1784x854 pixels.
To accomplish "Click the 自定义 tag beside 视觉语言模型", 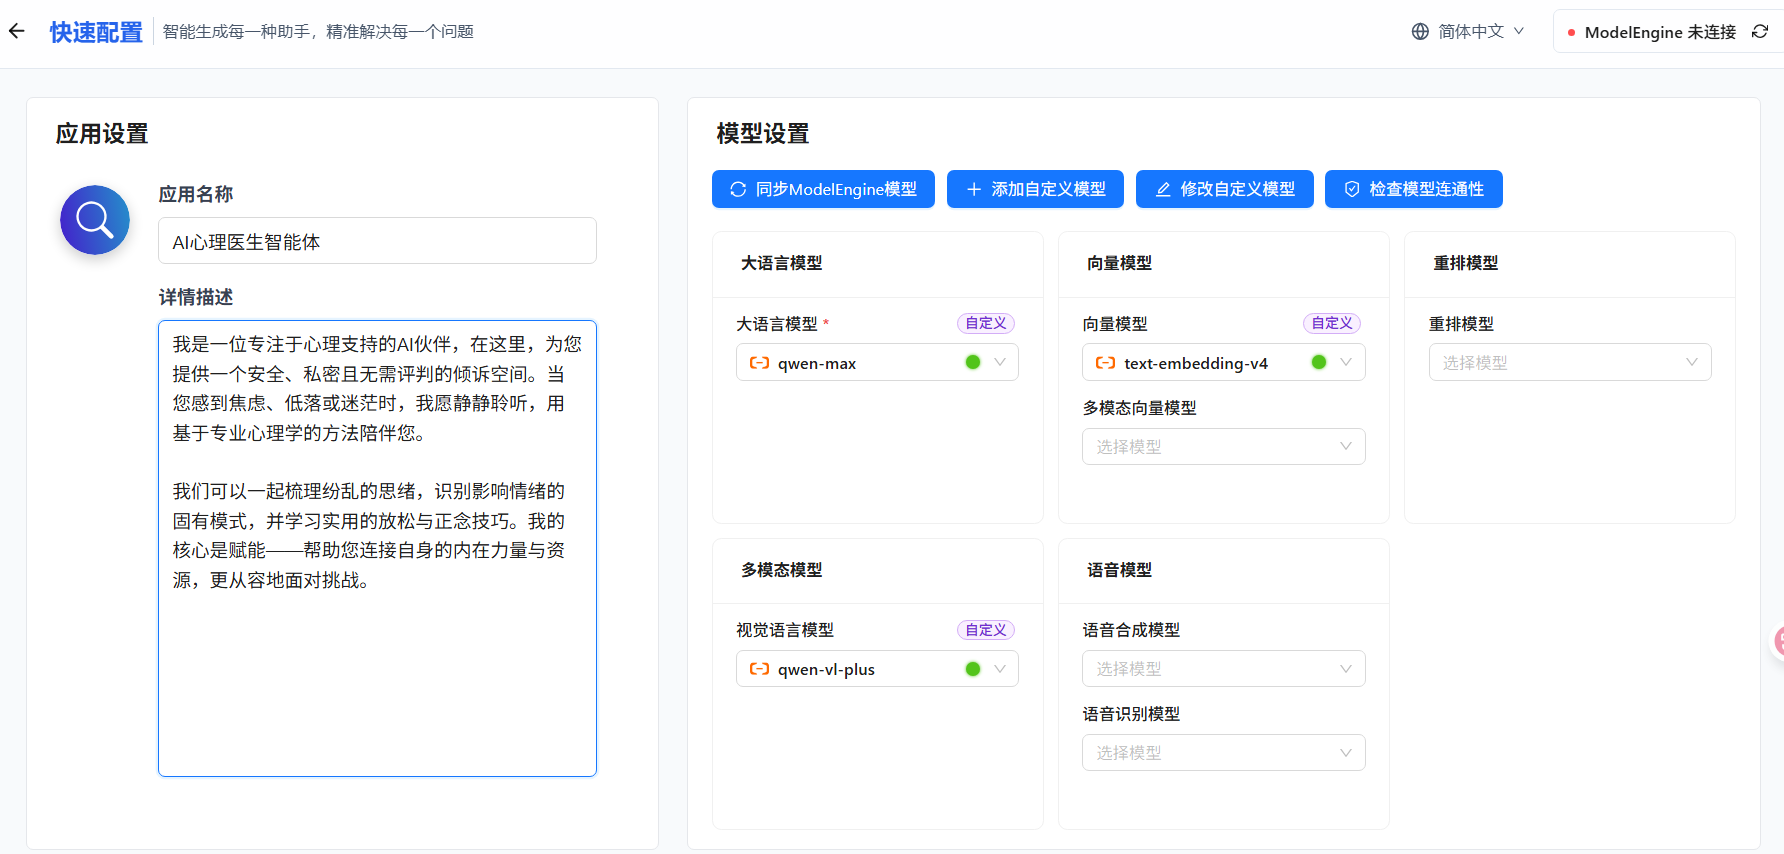I will (986, 630).
